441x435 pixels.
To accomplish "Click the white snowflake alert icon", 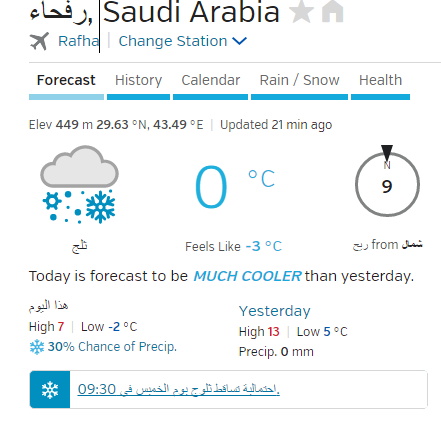I will coord(50,390).
